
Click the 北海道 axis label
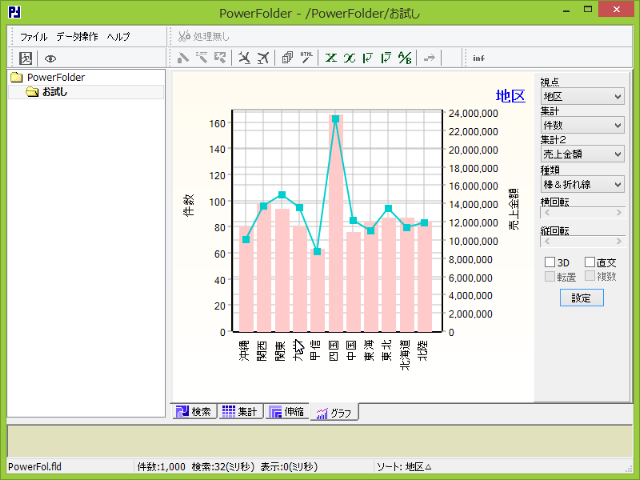coord(405,355)
